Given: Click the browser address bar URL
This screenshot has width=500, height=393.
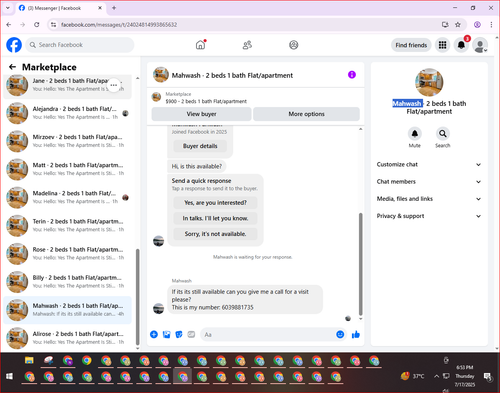Looking at the screenshot, I should click(x=119, y=25).
